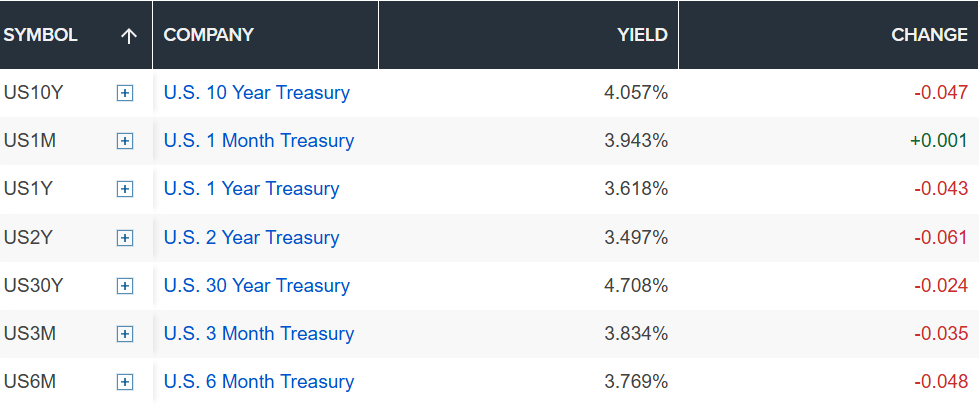Viewport: 980px width, 408px height.
Task: Click the plus icon beside US3M
Action: pyautogui.click(x=125, y=334)
